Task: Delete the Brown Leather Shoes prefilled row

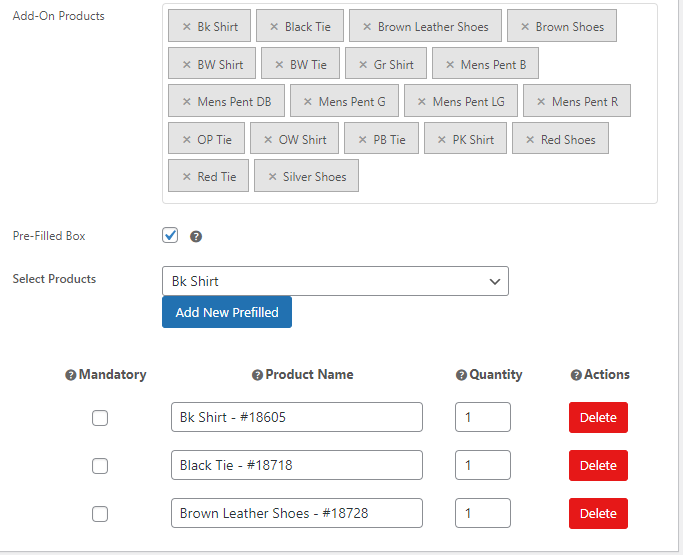Action: point(598,513)
